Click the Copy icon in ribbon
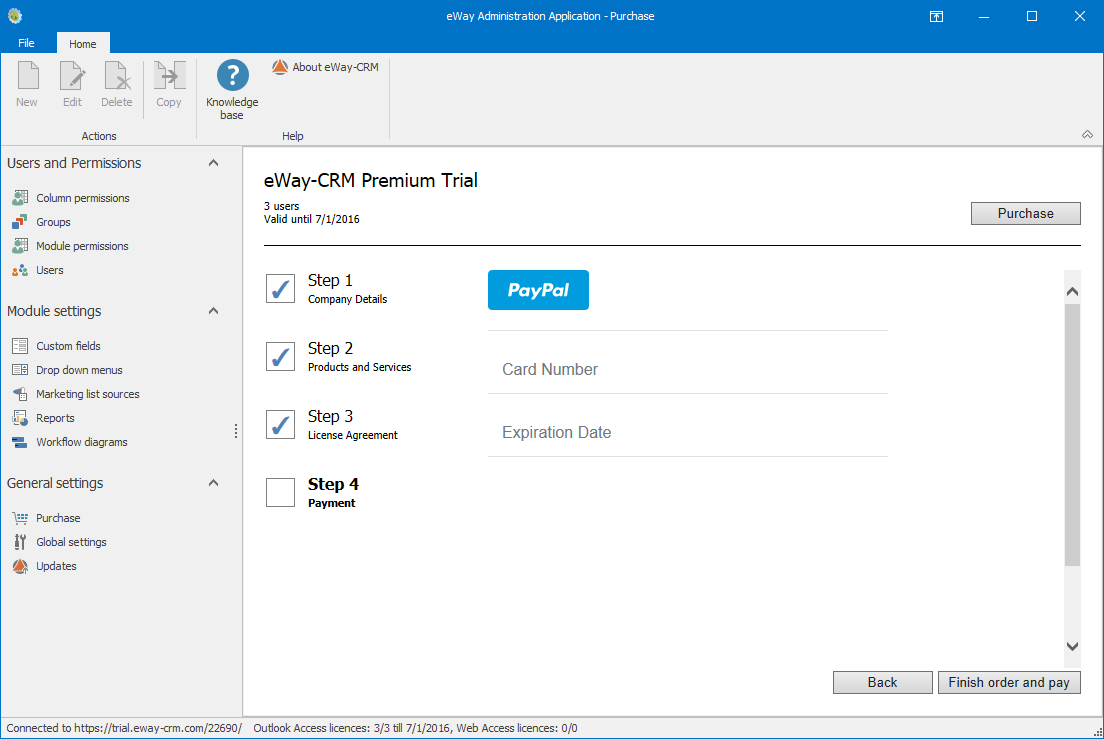The height and width of the screenshot is (739, 1104). 170,76
